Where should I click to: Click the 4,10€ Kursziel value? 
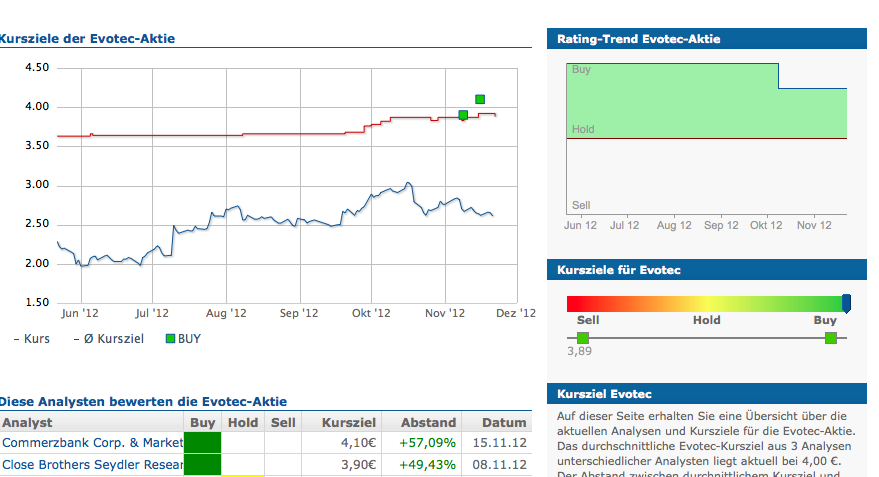click(358, 443)
